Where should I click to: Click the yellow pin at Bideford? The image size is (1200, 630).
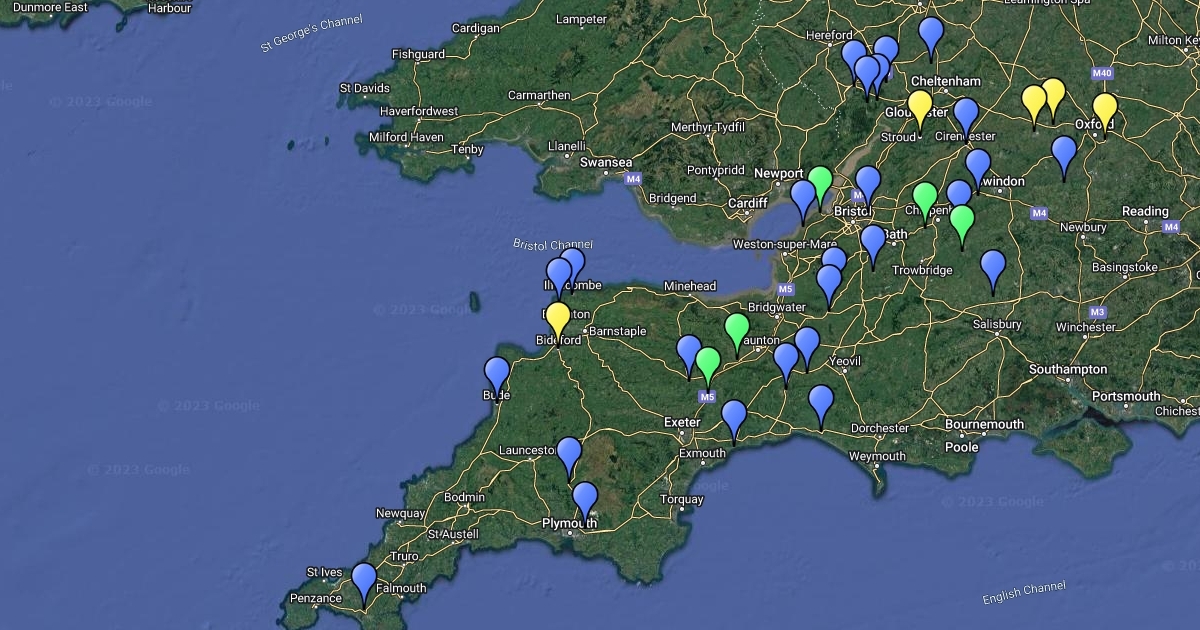[x=558, y=318]
